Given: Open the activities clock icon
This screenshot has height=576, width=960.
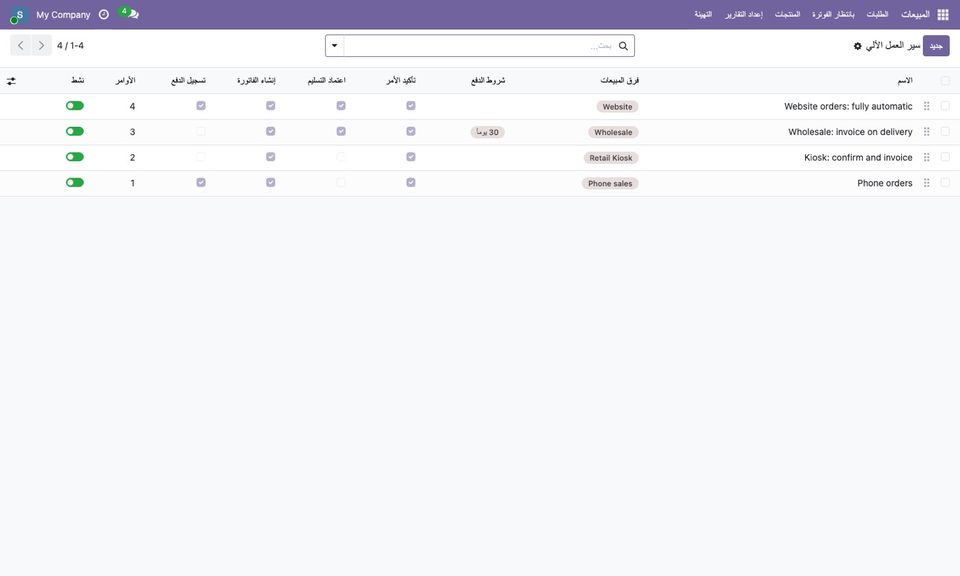Looking at the screenshot, I should (x=104, y=14).
